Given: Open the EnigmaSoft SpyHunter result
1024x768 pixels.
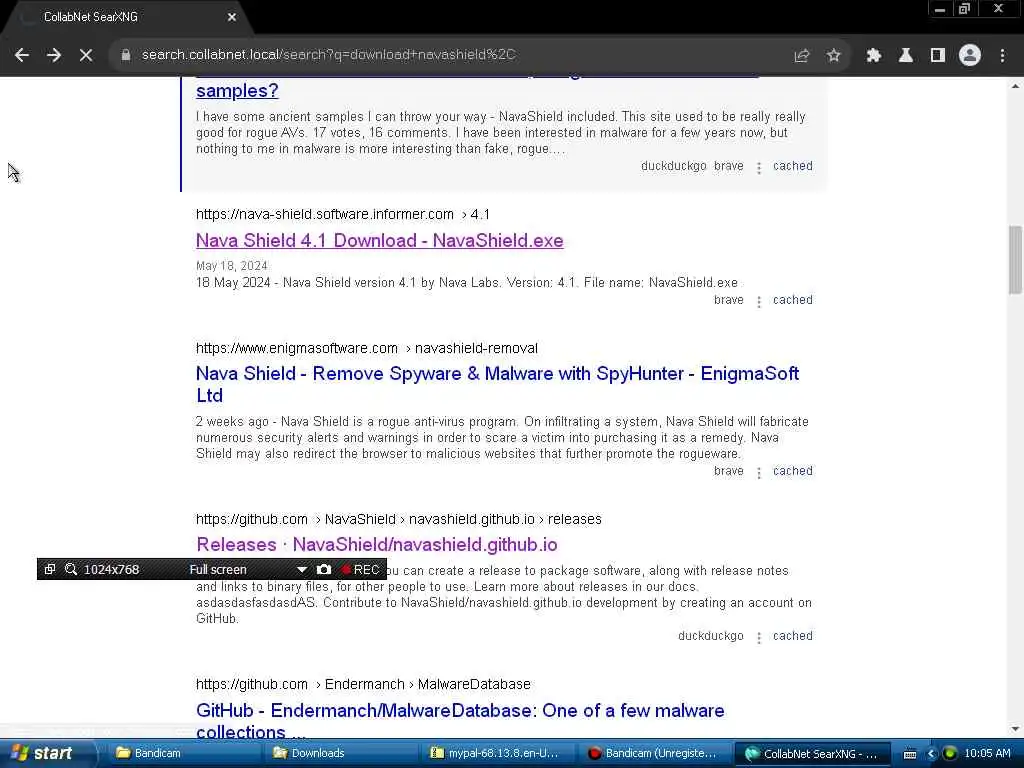Looking at the screenshot, I should coord(498,384).
